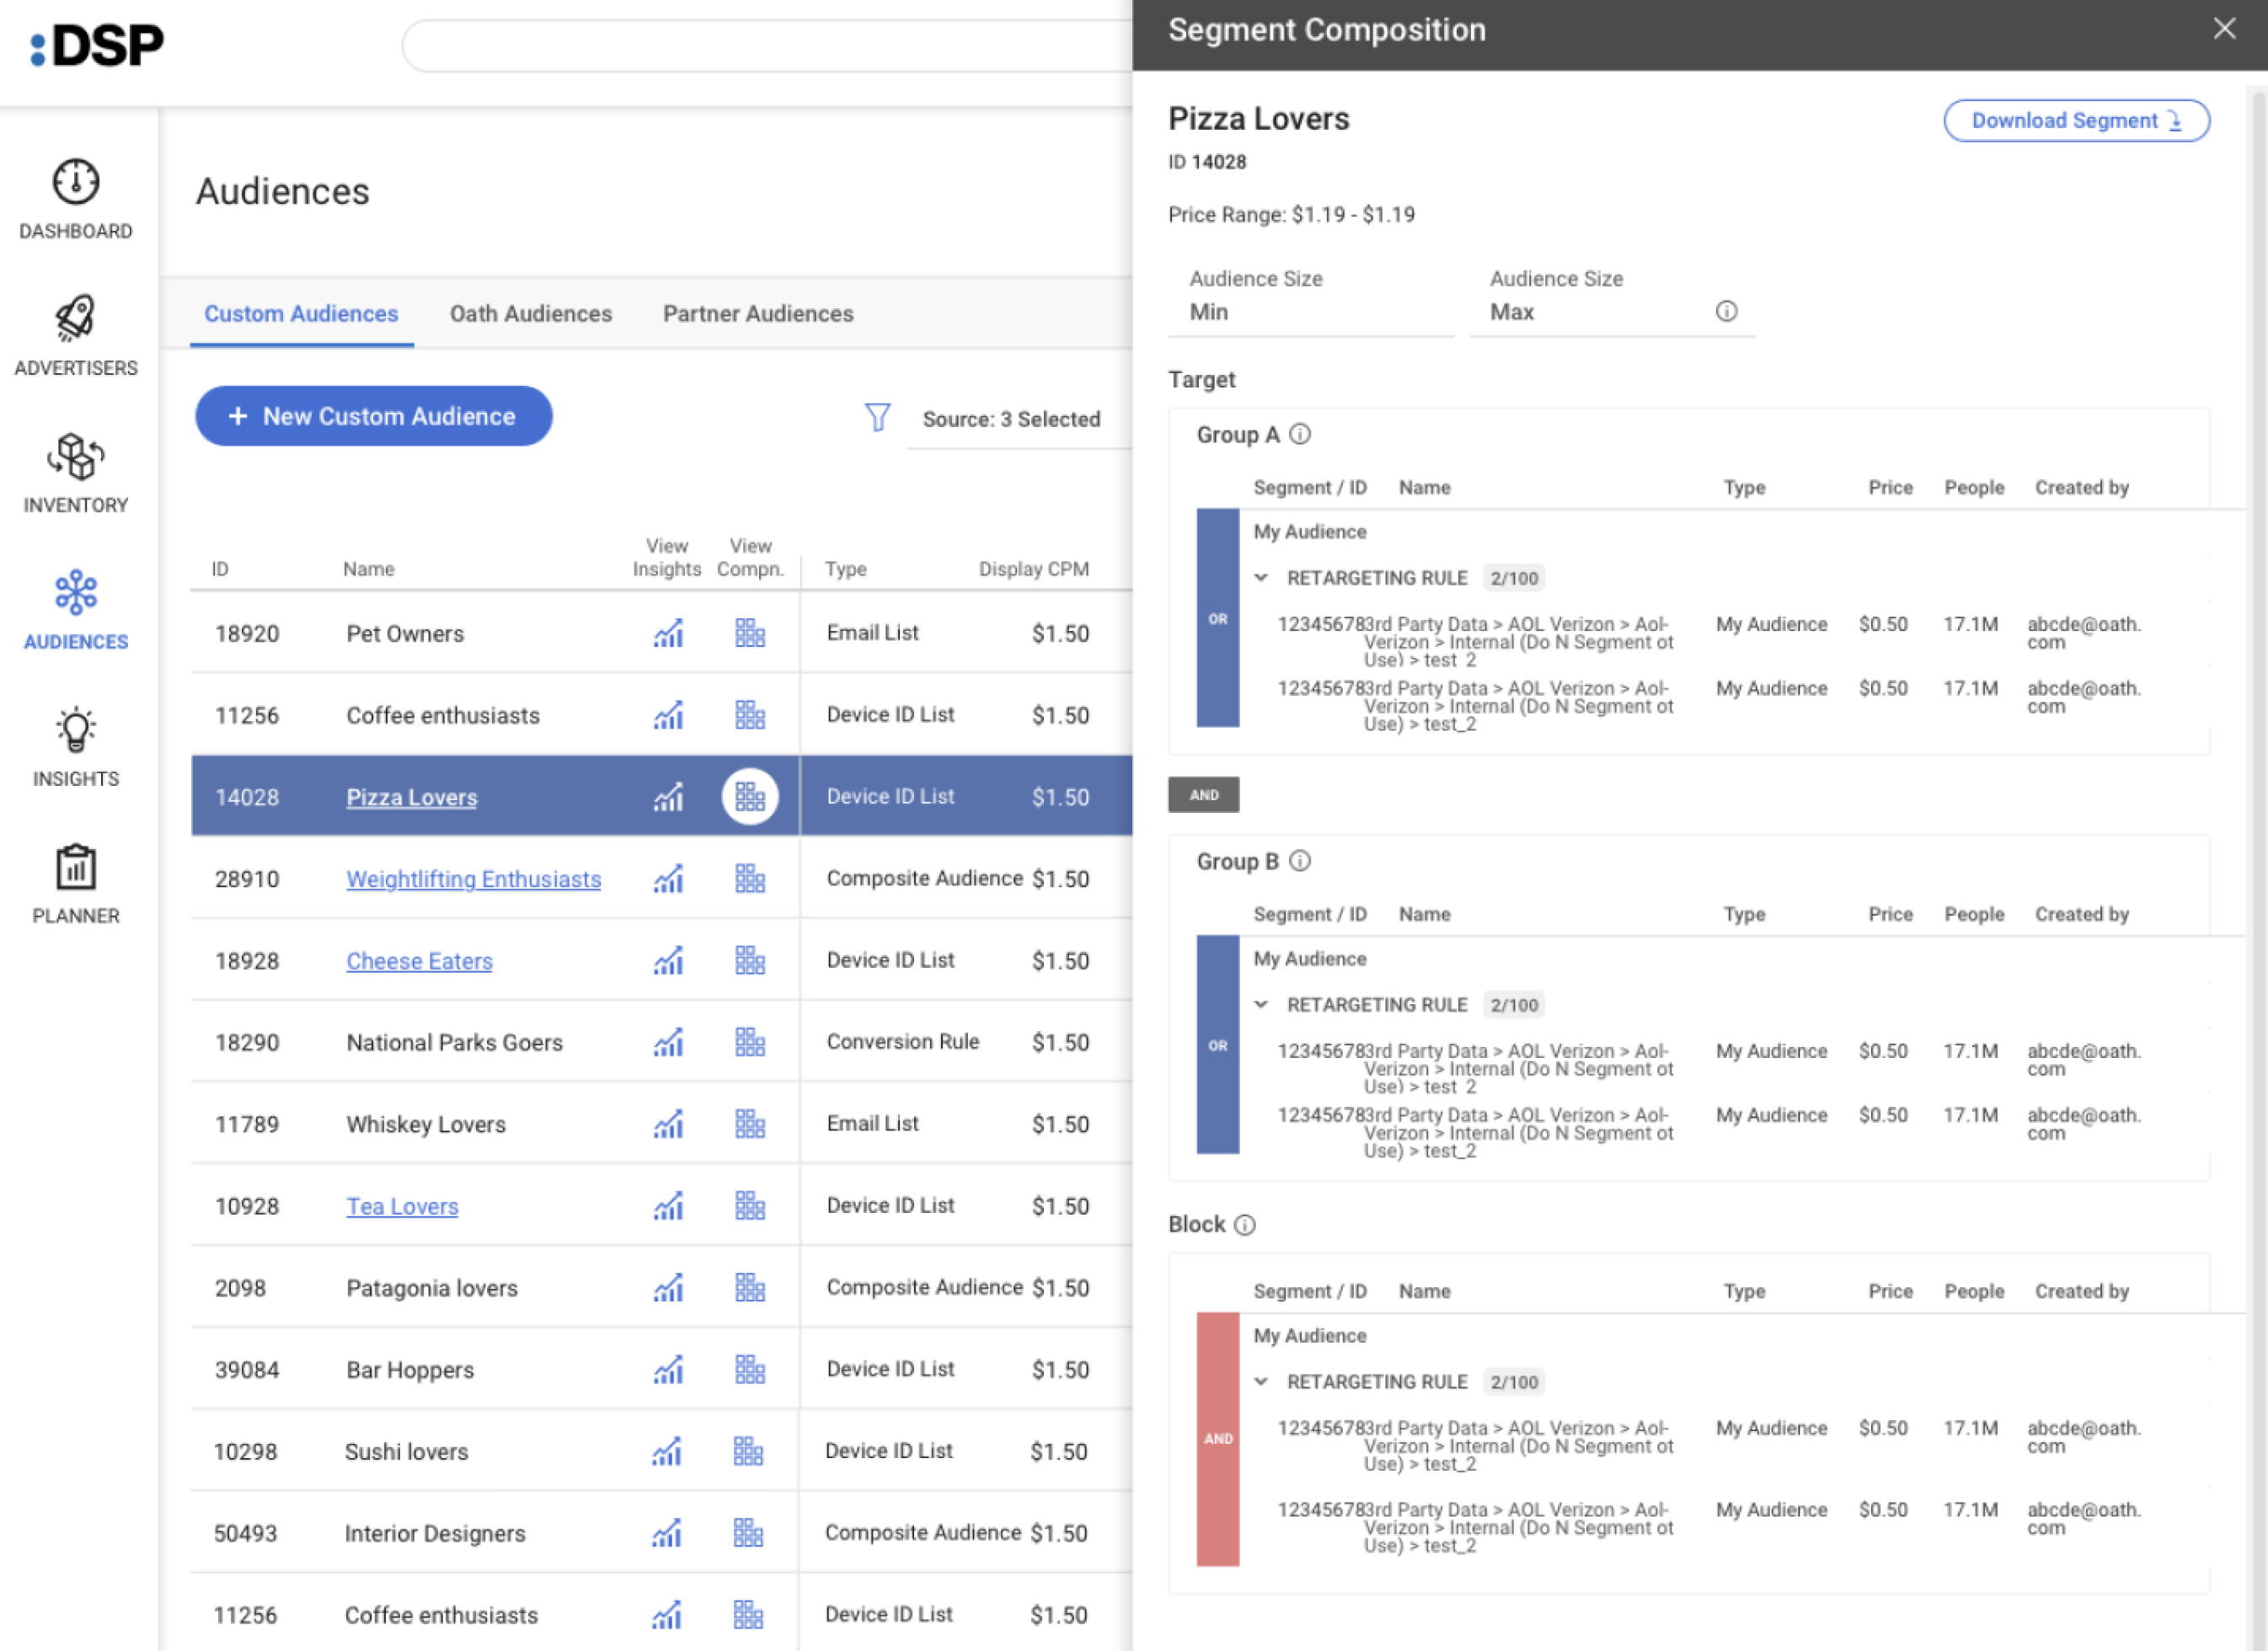
Task: View composition for Weightlifting Enthusiasts
Action: pos(750,879)
